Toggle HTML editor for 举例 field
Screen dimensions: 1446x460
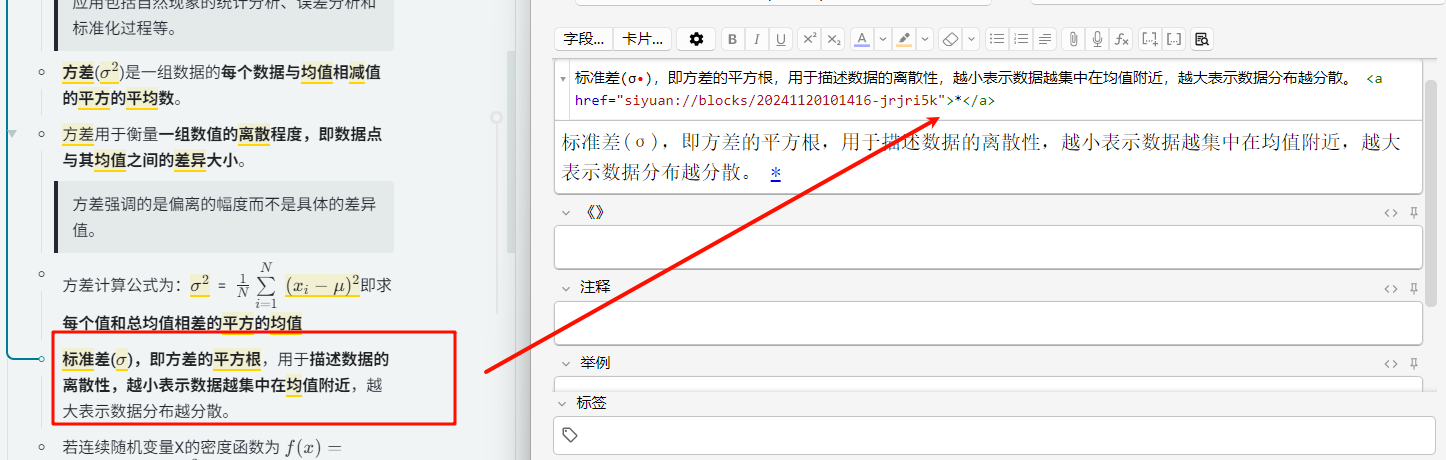(x=1390, y=363)
